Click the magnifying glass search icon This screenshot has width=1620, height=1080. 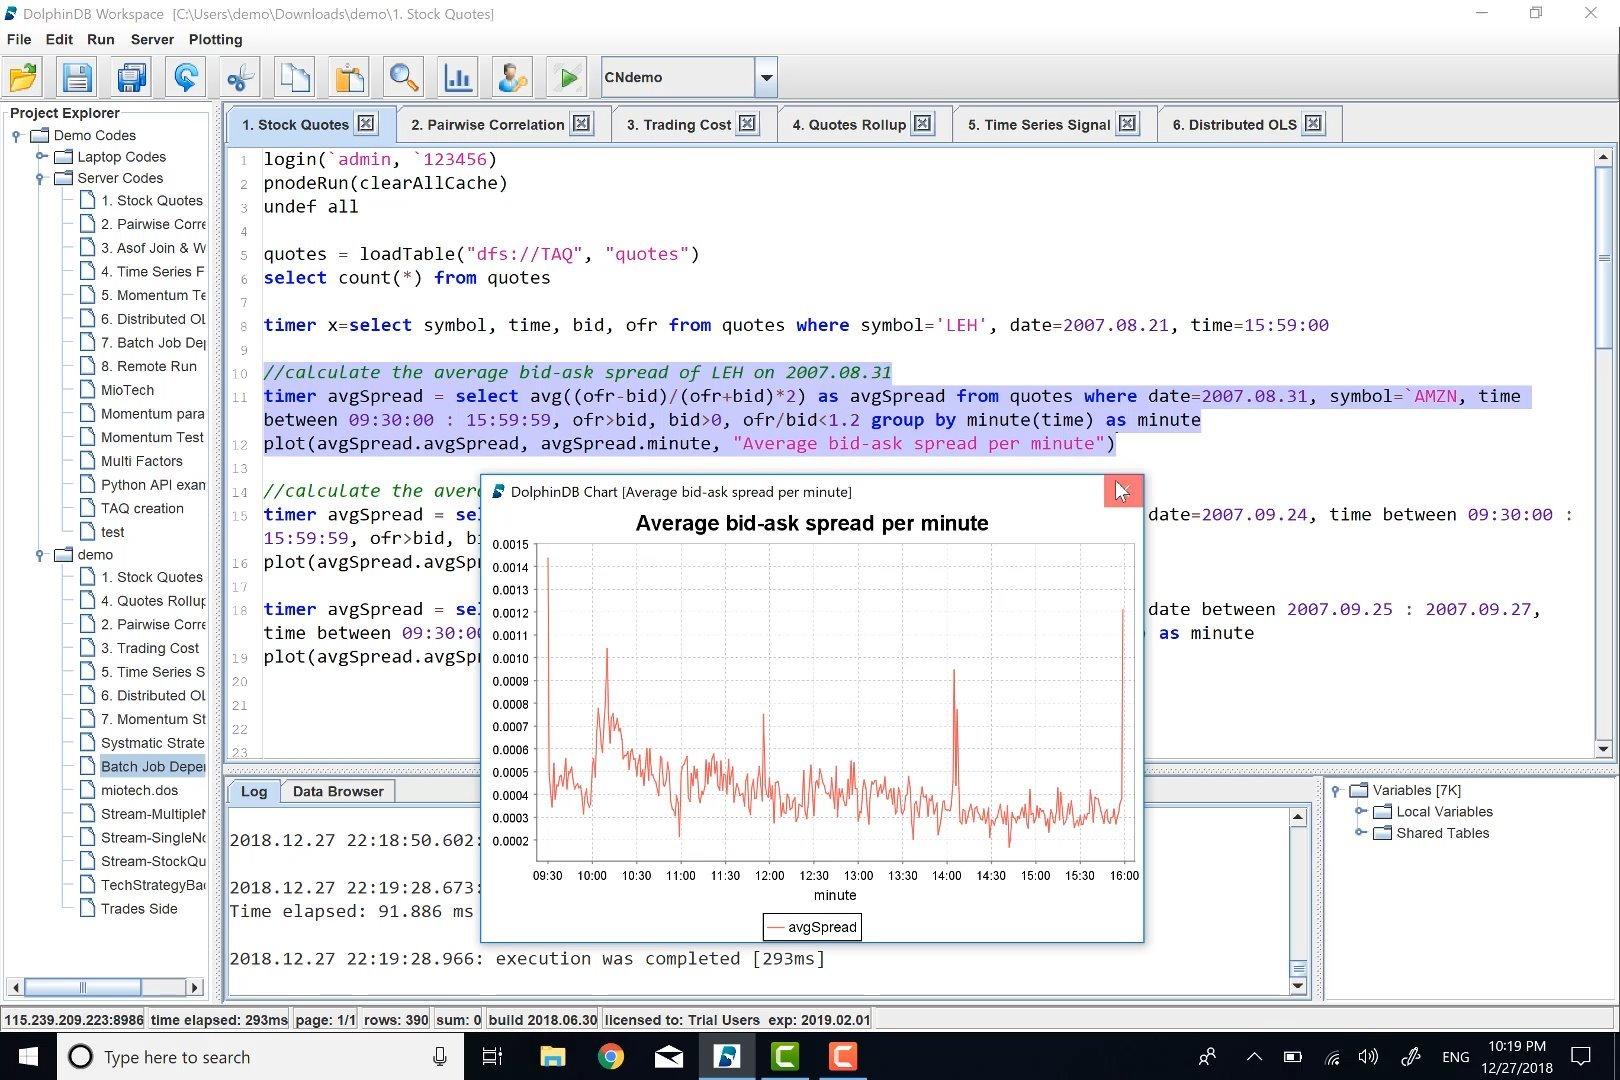click(403, 77)
